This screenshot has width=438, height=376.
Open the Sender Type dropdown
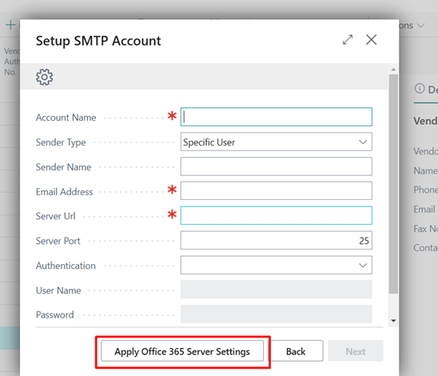point(276,142)
